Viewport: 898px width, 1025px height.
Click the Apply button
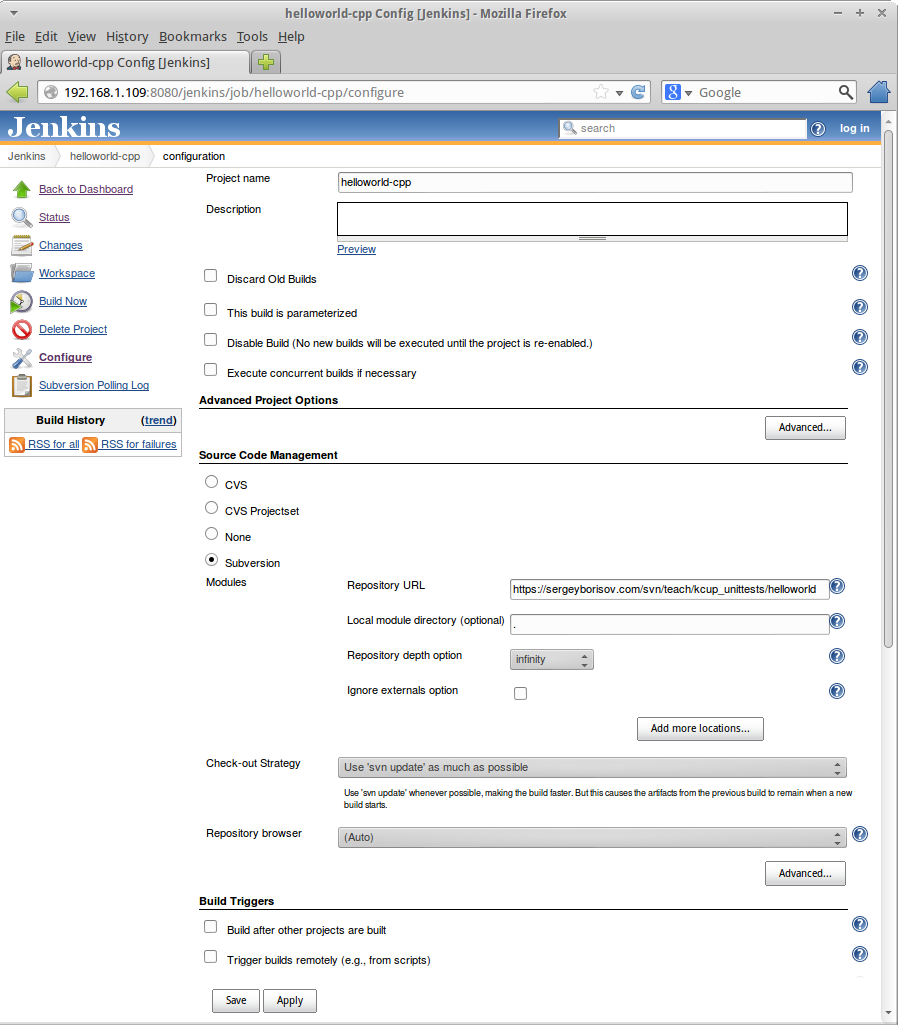(x=290, y=1001)
